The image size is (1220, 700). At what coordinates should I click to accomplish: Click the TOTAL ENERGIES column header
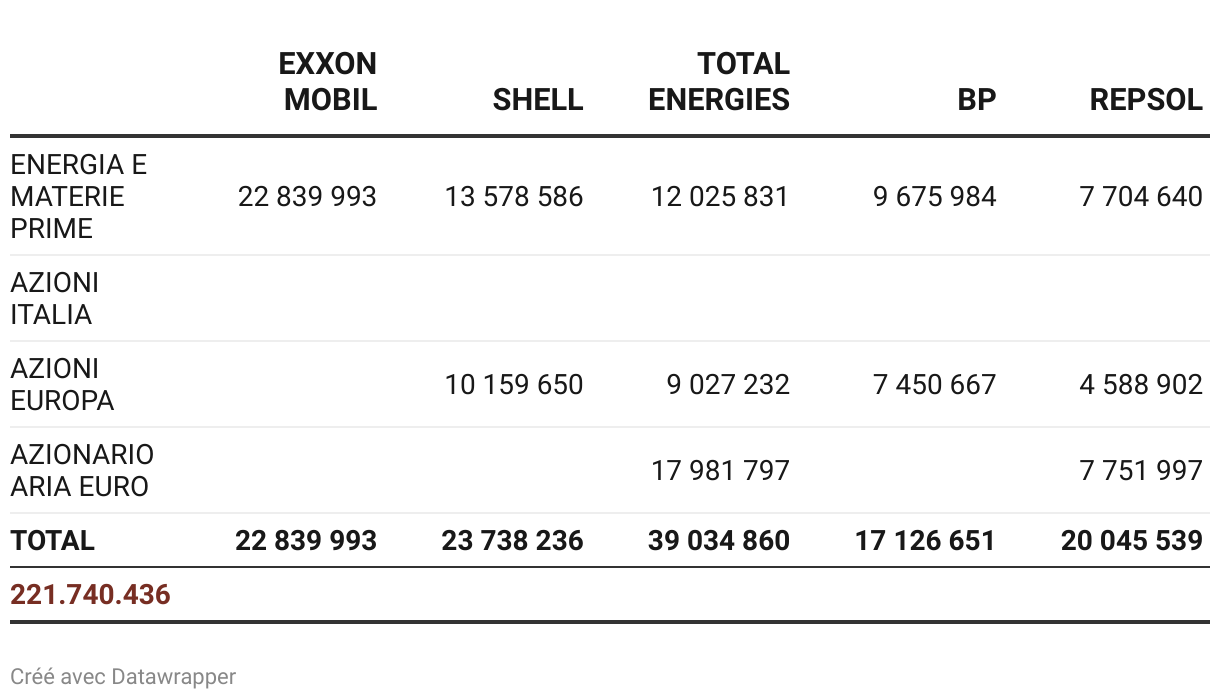(x=719, y=82)
